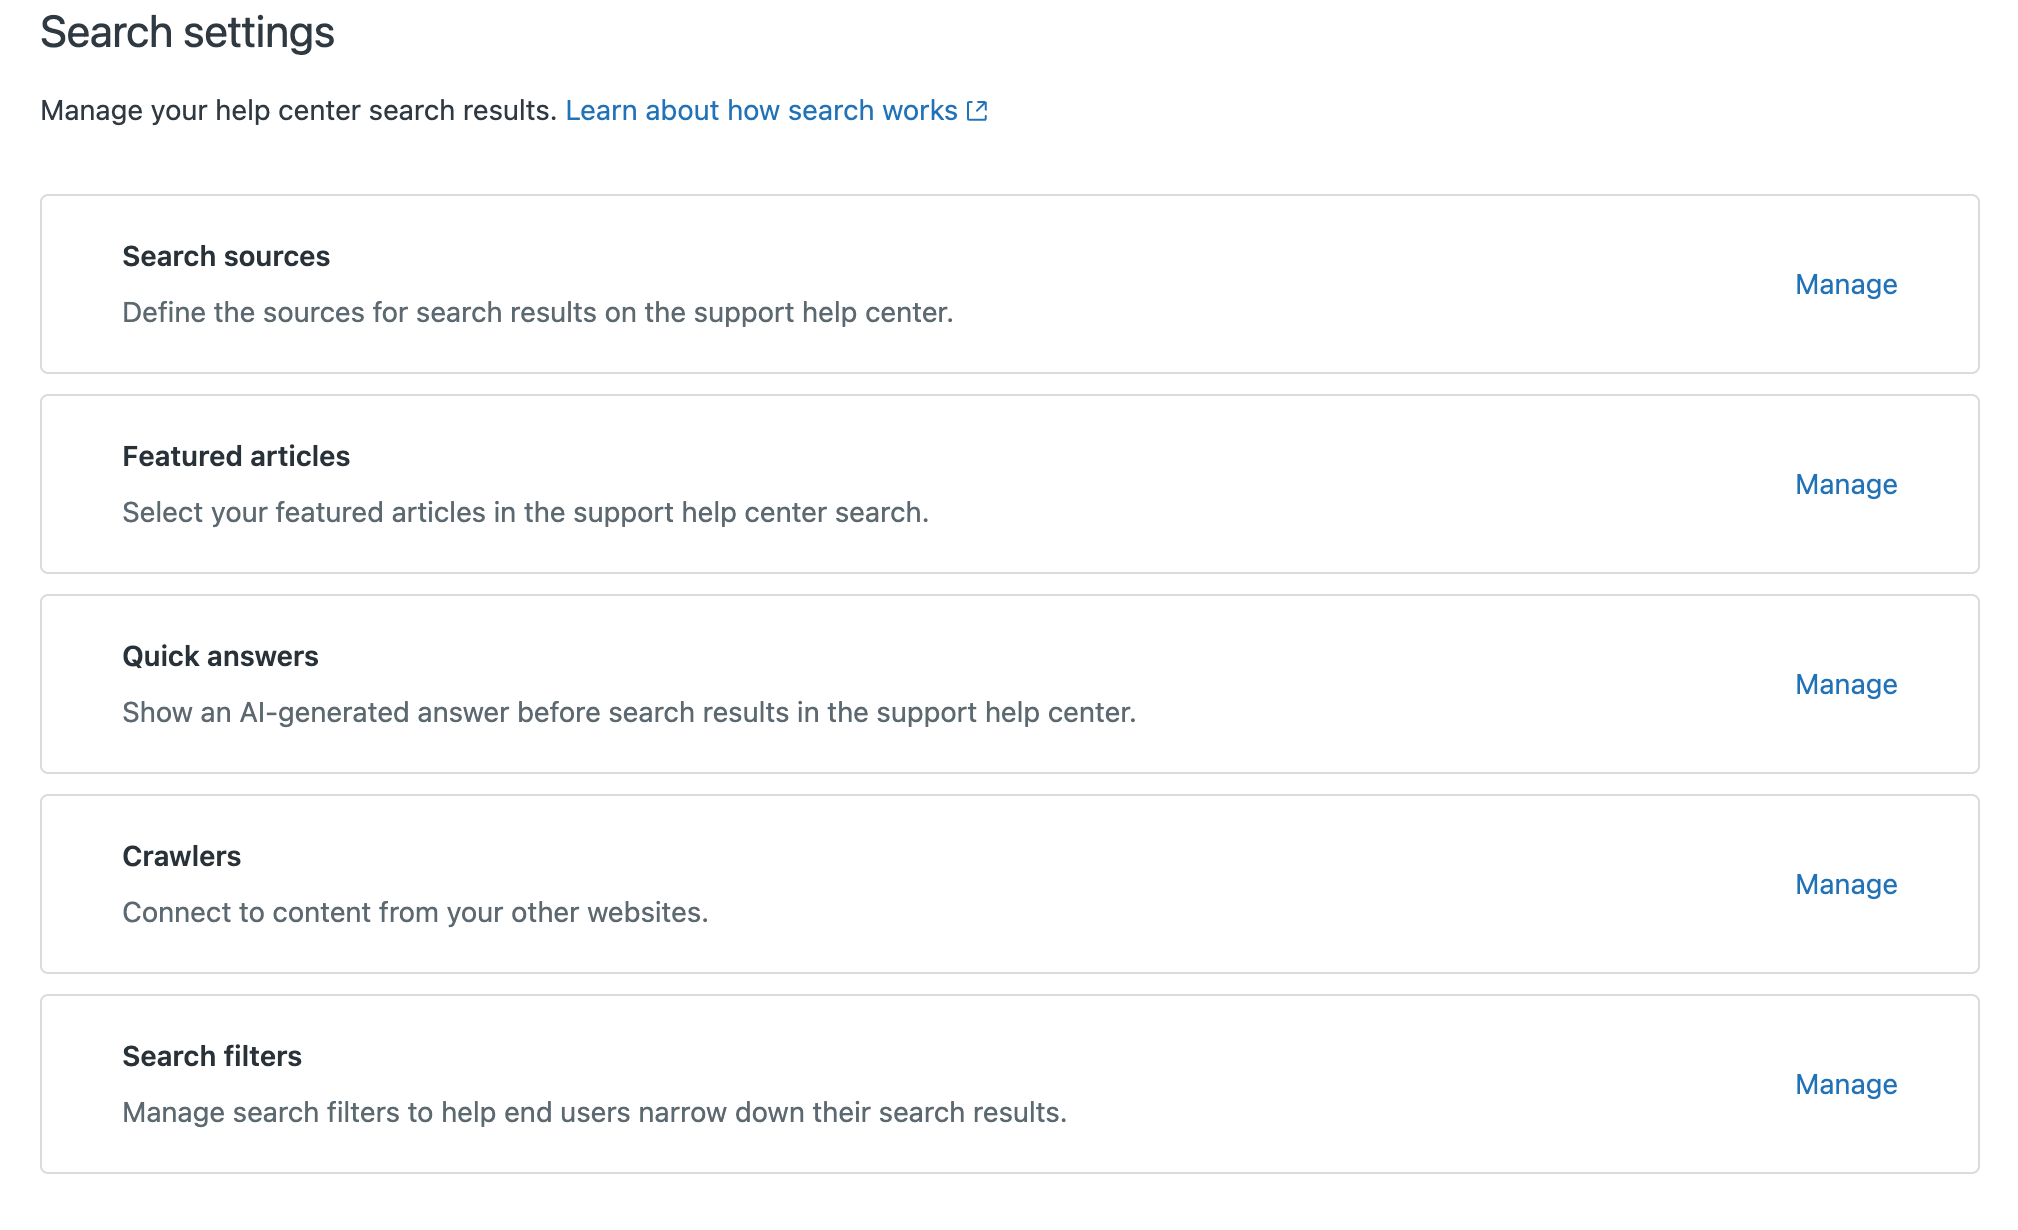
Task: Open Manage for Featured articles
Action: [x=1845, y=485]
